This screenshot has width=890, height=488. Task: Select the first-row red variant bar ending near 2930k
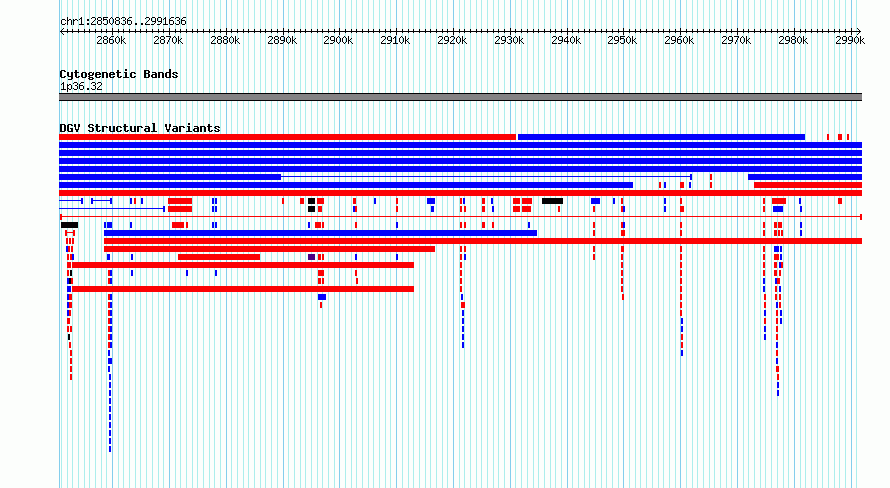coord(287,137)
